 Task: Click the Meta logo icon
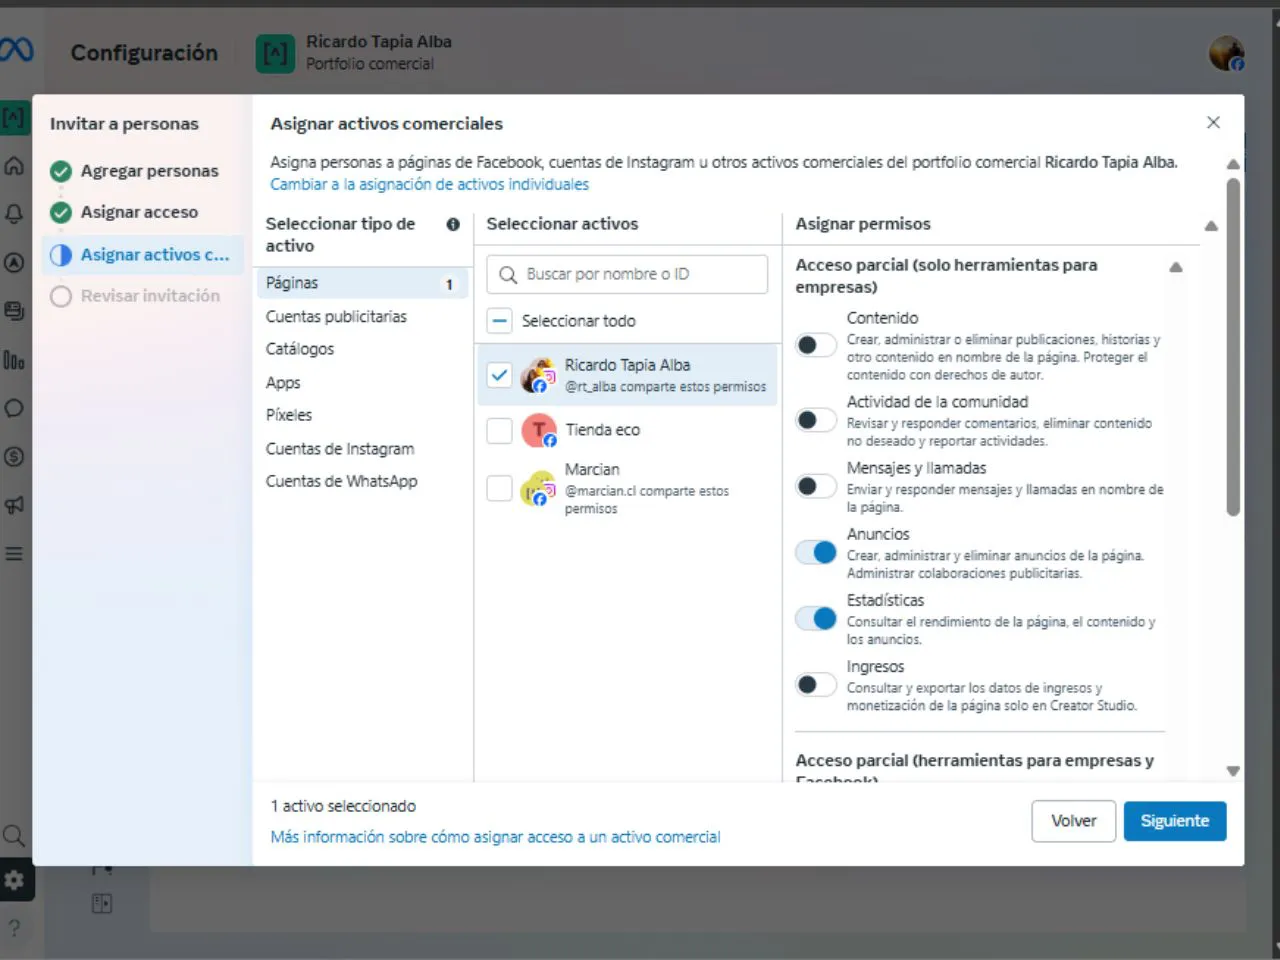[x=16, y=50]
